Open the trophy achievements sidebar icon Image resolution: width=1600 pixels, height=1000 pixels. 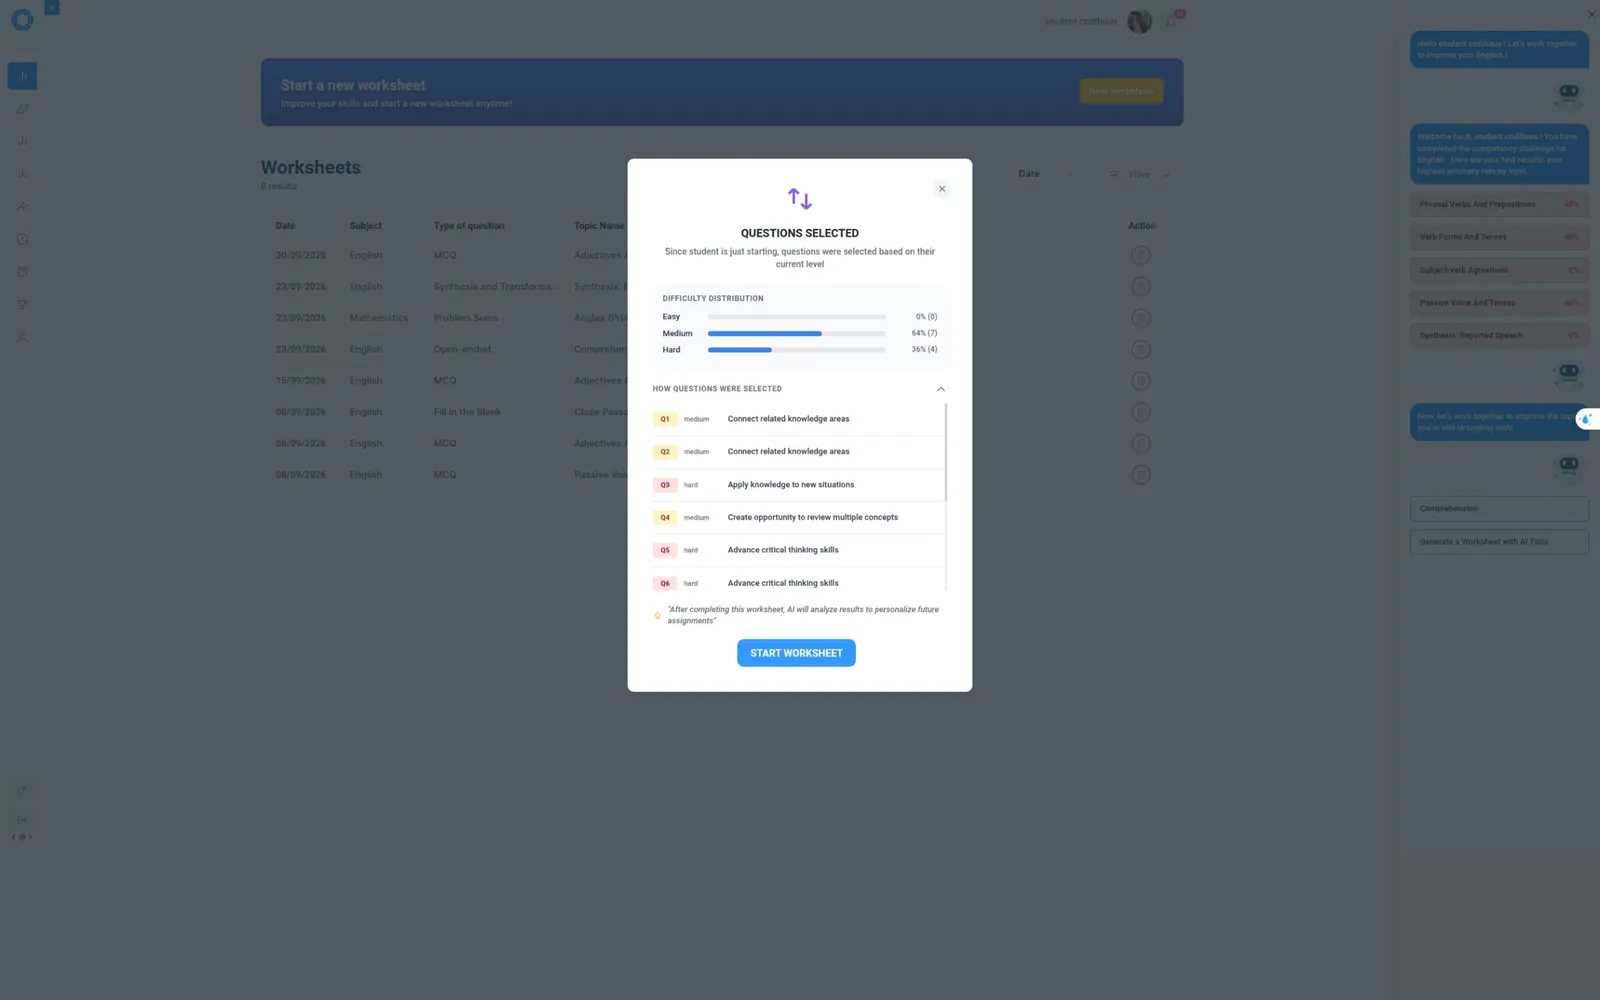(22, 304)
